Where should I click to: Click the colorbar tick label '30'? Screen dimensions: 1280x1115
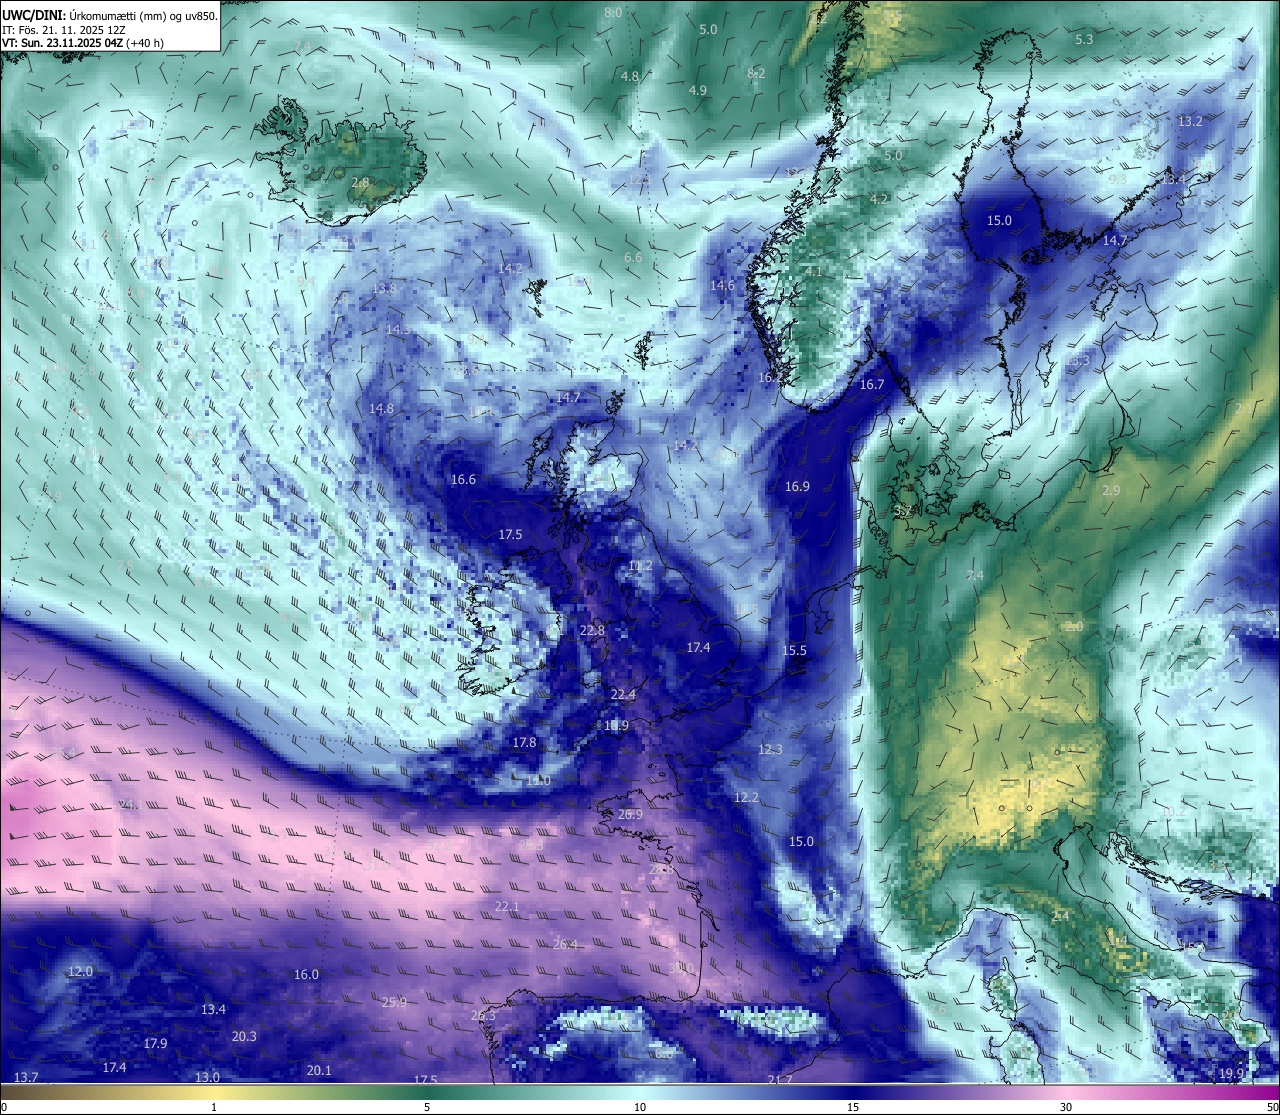click(1066, 1107)
